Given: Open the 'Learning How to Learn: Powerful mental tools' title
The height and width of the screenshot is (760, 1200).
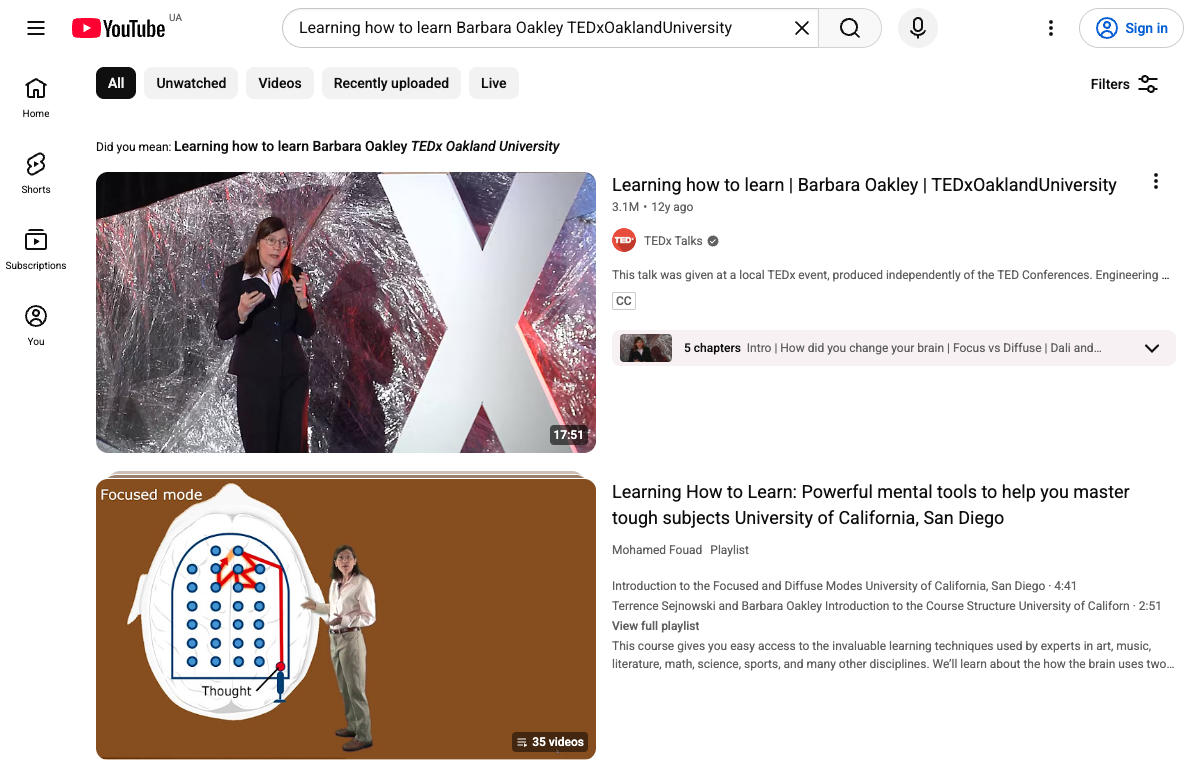Looking at the screenshot, I should 871,505.
